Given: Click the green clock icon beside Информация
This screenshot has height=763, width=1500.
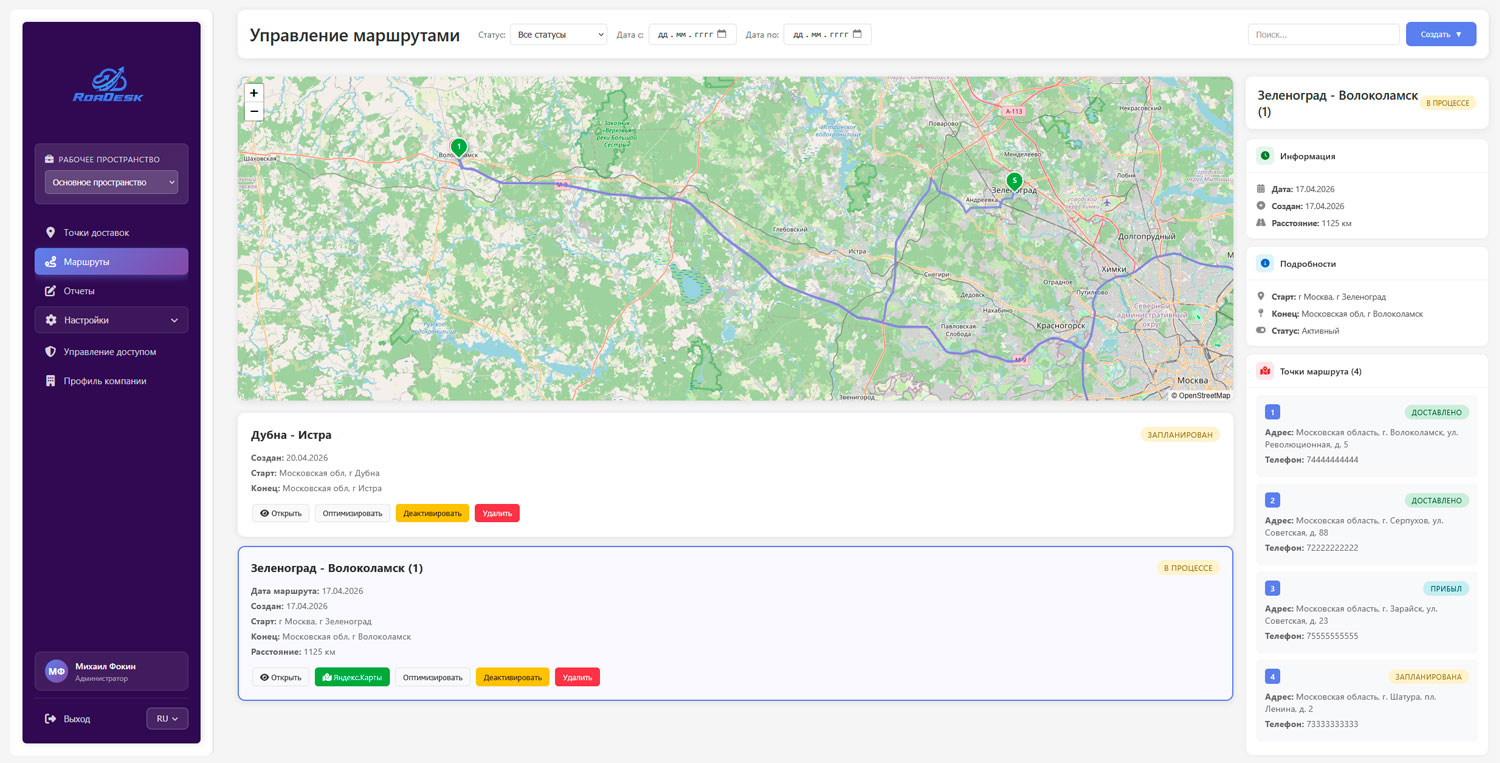Looking at the screenshot, I should pos(1265,156).
